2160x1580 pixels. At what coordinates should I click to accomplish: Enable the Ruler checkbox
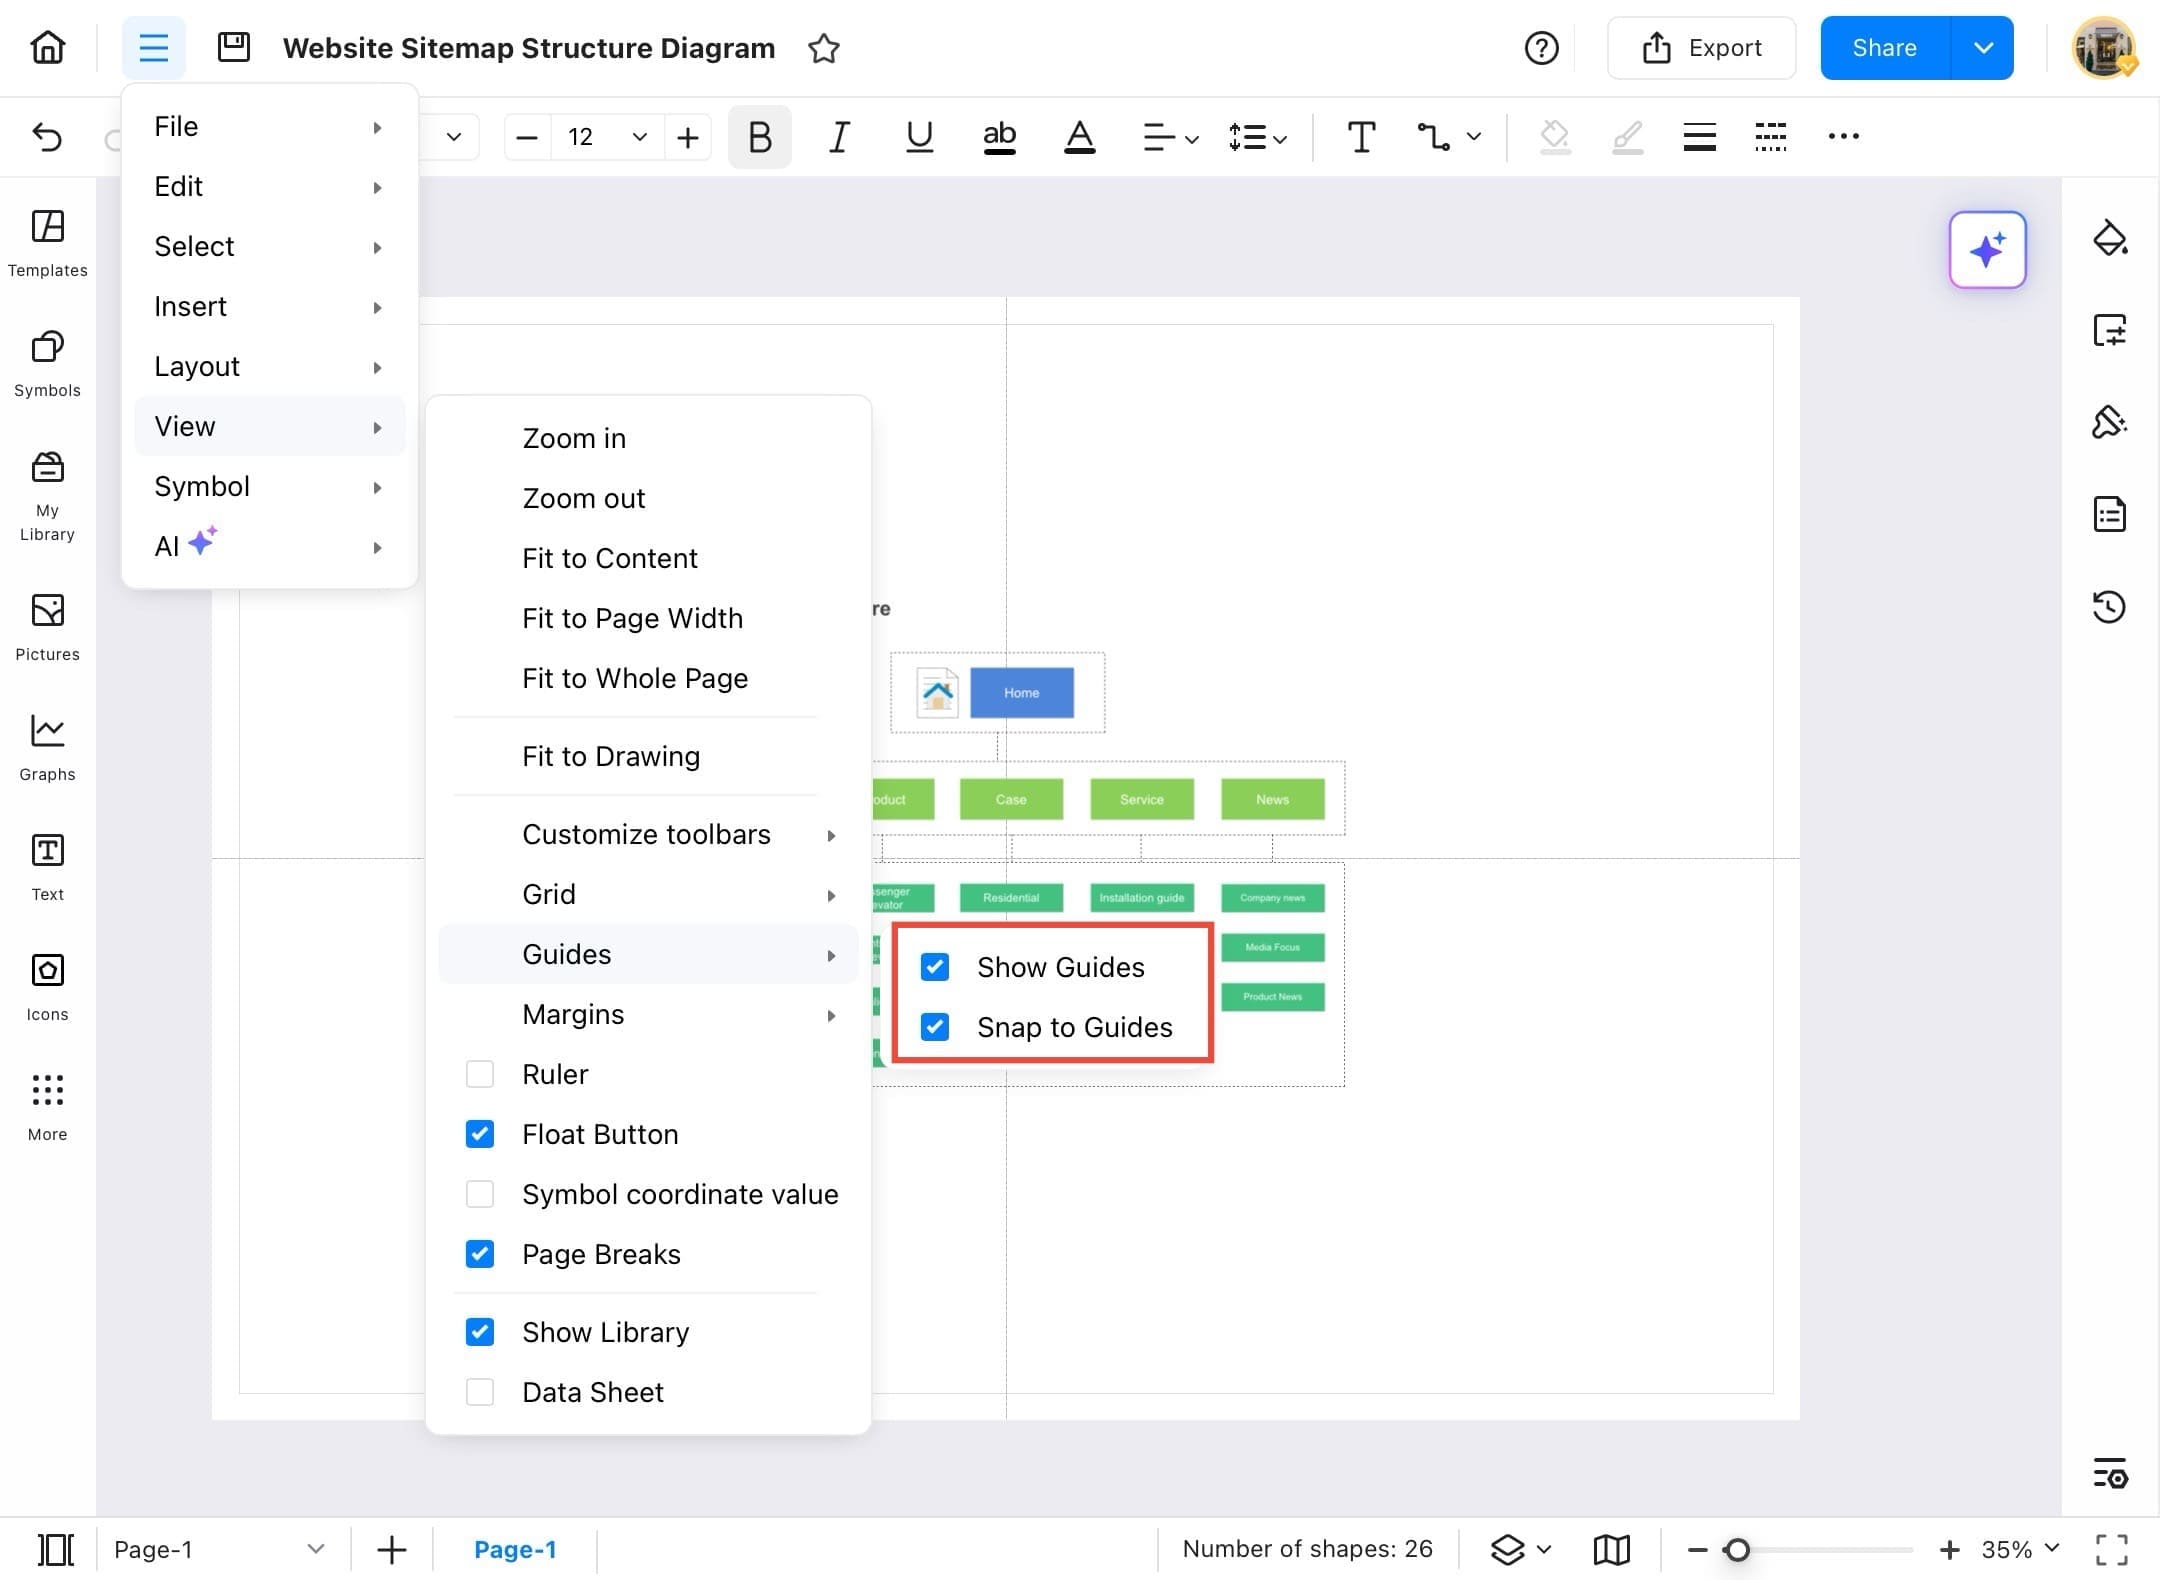coord(480,1073)
